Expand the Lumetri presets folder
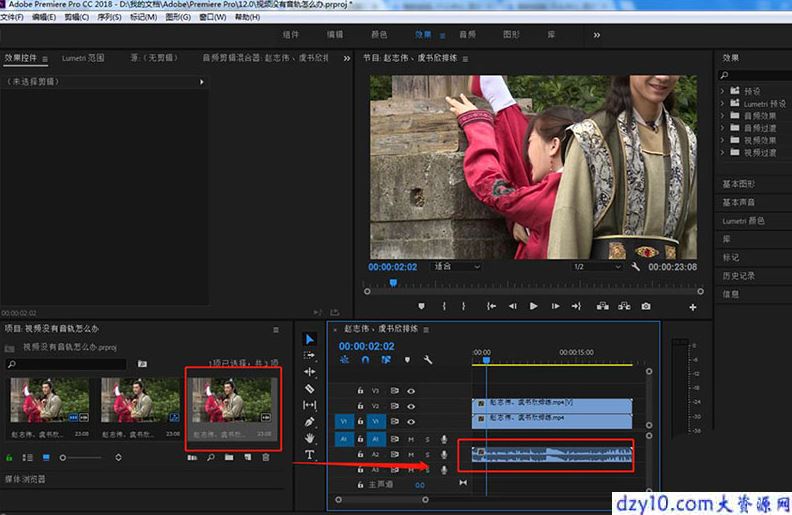Image resolution: width=792 pixels, height=515 pixels. click(722, 104)
